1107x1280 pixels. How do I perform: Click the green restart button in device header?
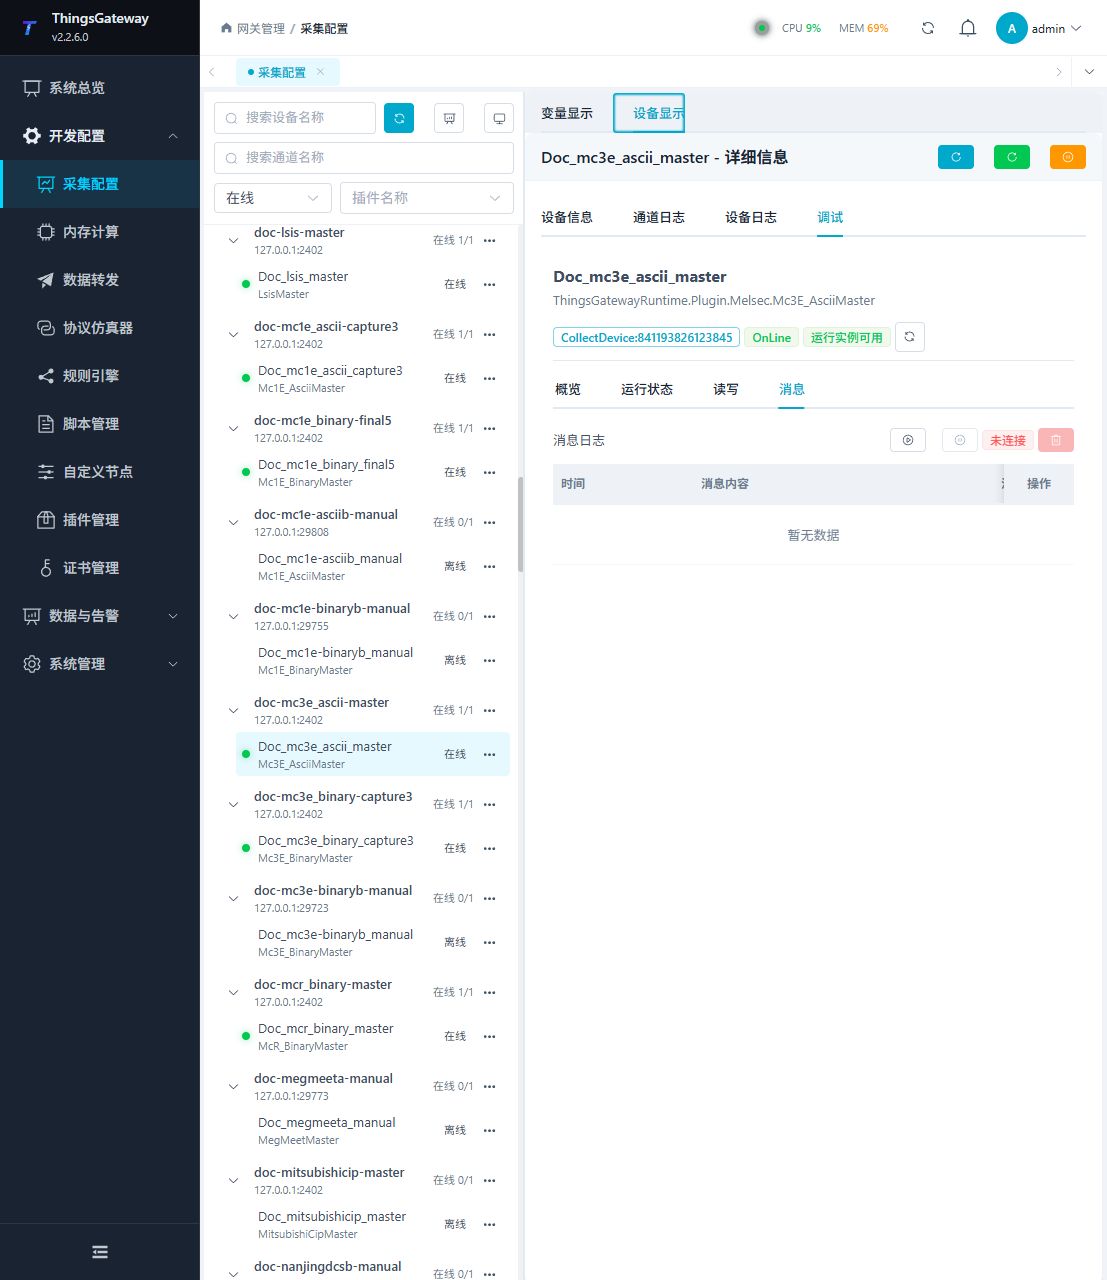[1012, 157]
